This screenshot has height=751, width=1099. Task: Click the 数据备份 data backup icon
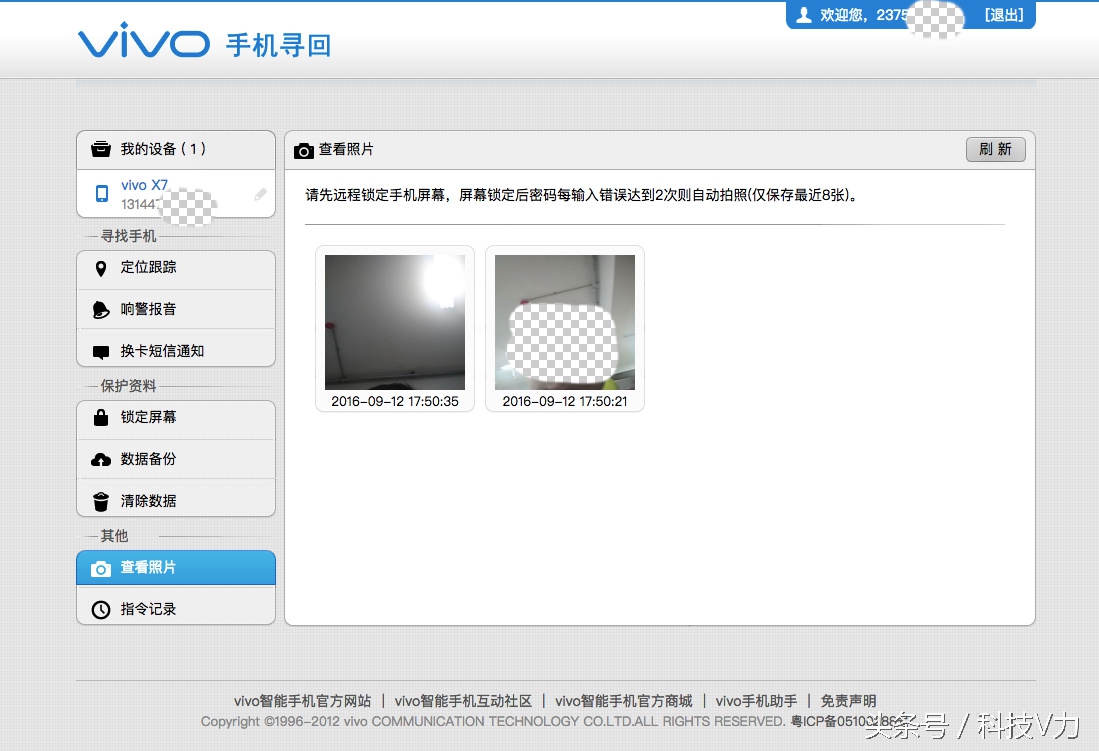click(x=100, y=459)
